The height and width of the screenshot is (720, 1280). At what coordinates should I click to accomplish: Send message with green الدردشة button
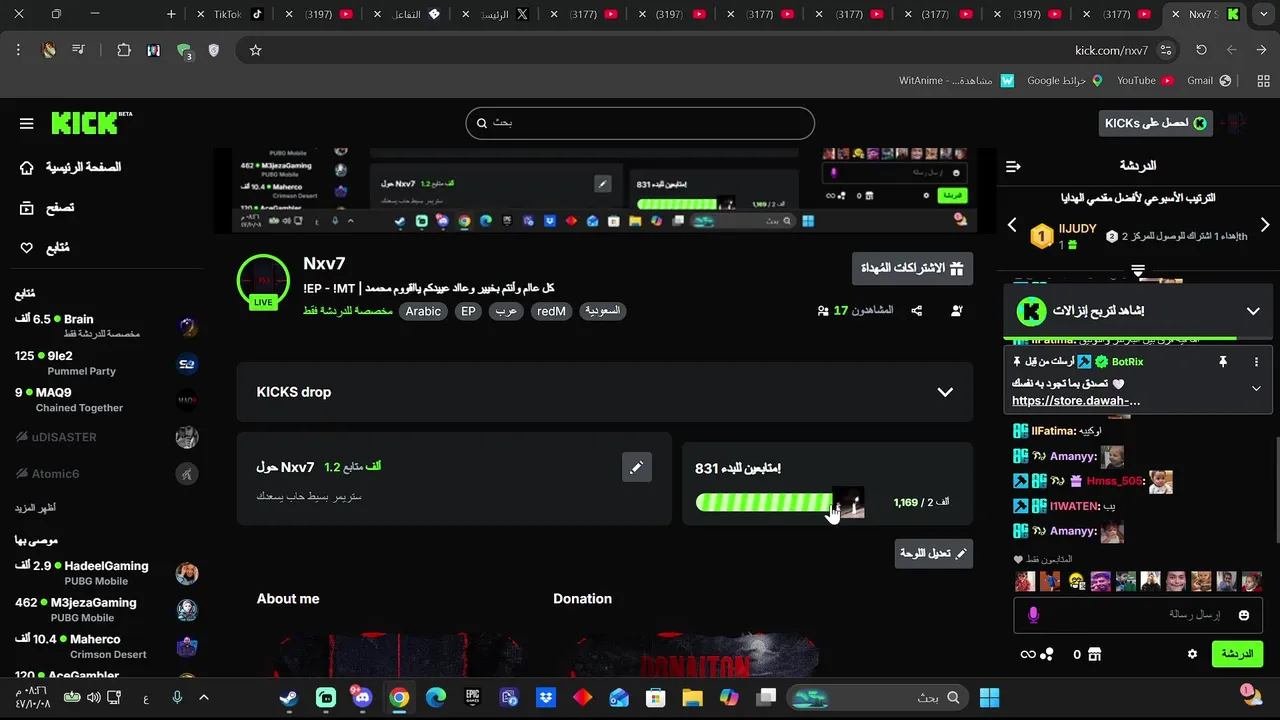point(1237,654)
